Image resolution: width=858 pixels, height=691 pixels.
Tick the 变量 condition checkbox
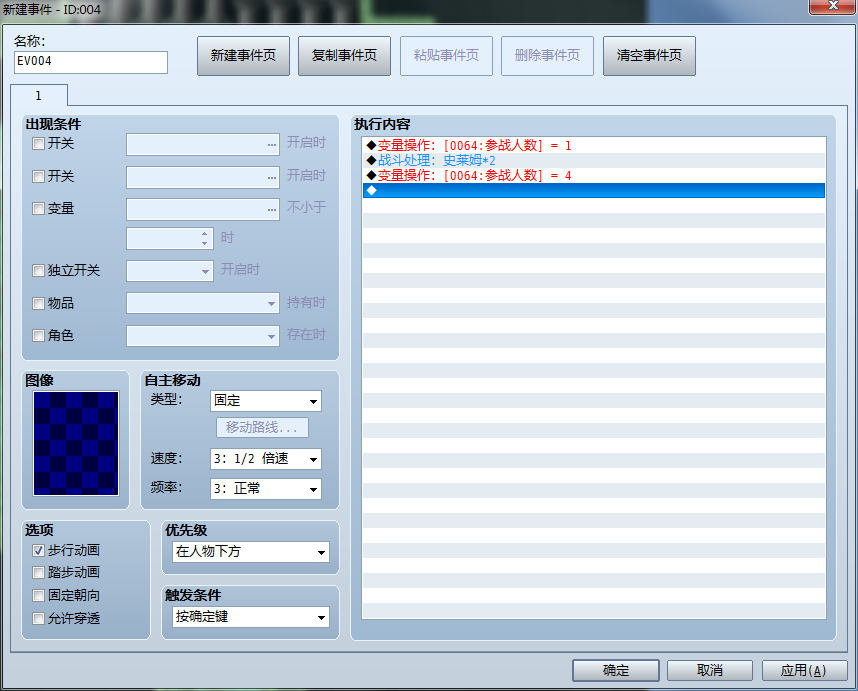pos(38,208)
